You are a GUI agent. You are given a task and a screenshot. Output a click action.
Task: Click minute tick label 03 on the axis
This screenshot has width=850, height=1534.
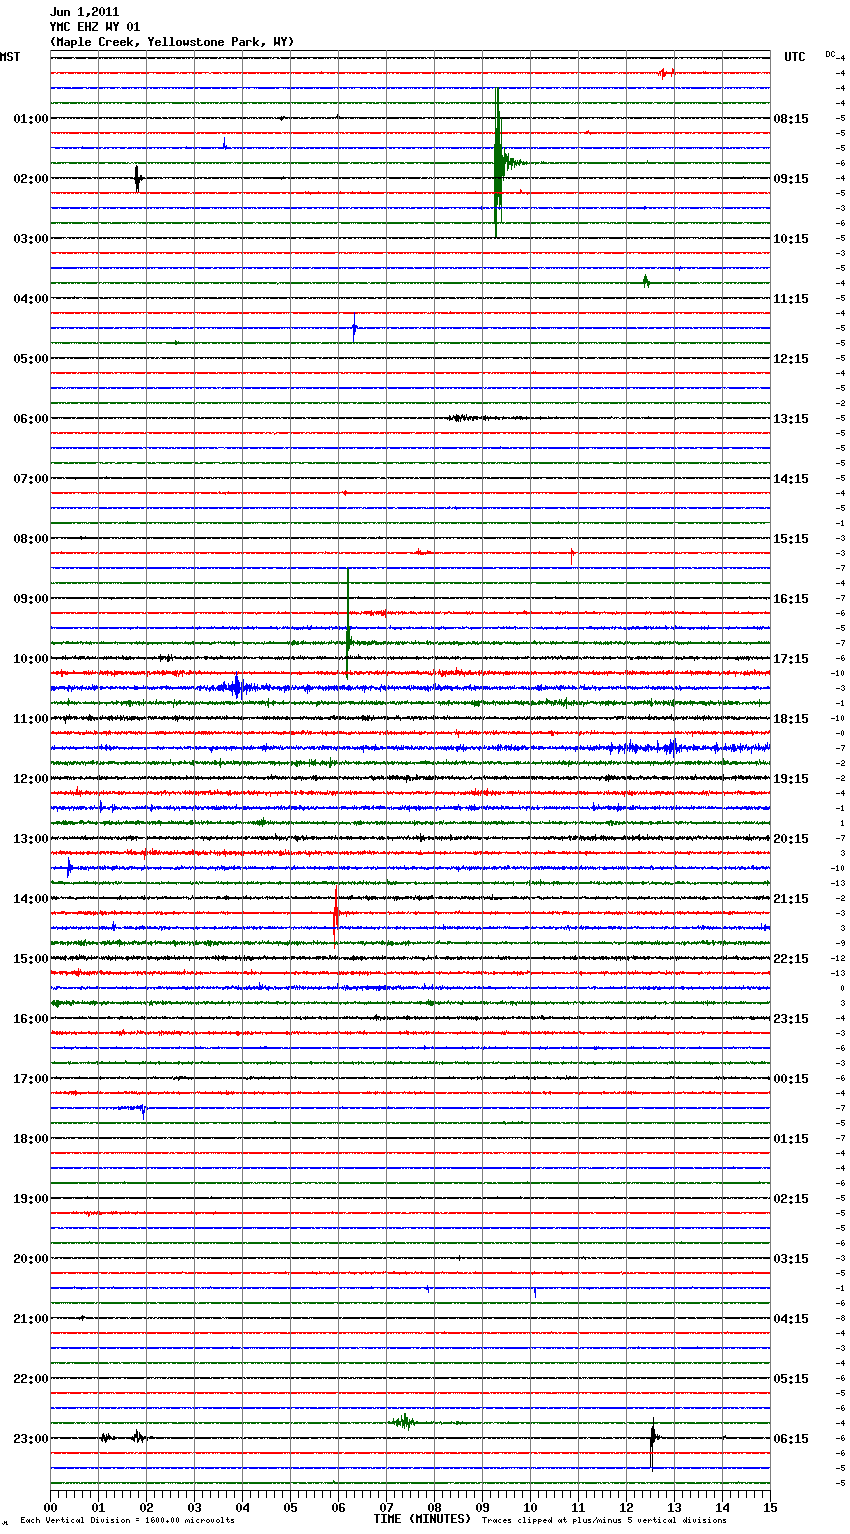194,1507
